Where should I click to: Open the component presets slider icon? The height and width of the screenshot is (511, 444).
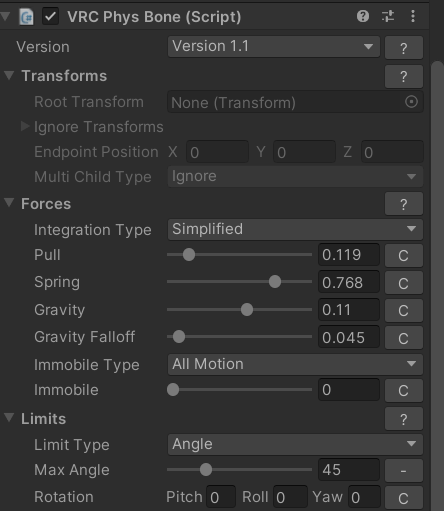[x=388, y=16]
